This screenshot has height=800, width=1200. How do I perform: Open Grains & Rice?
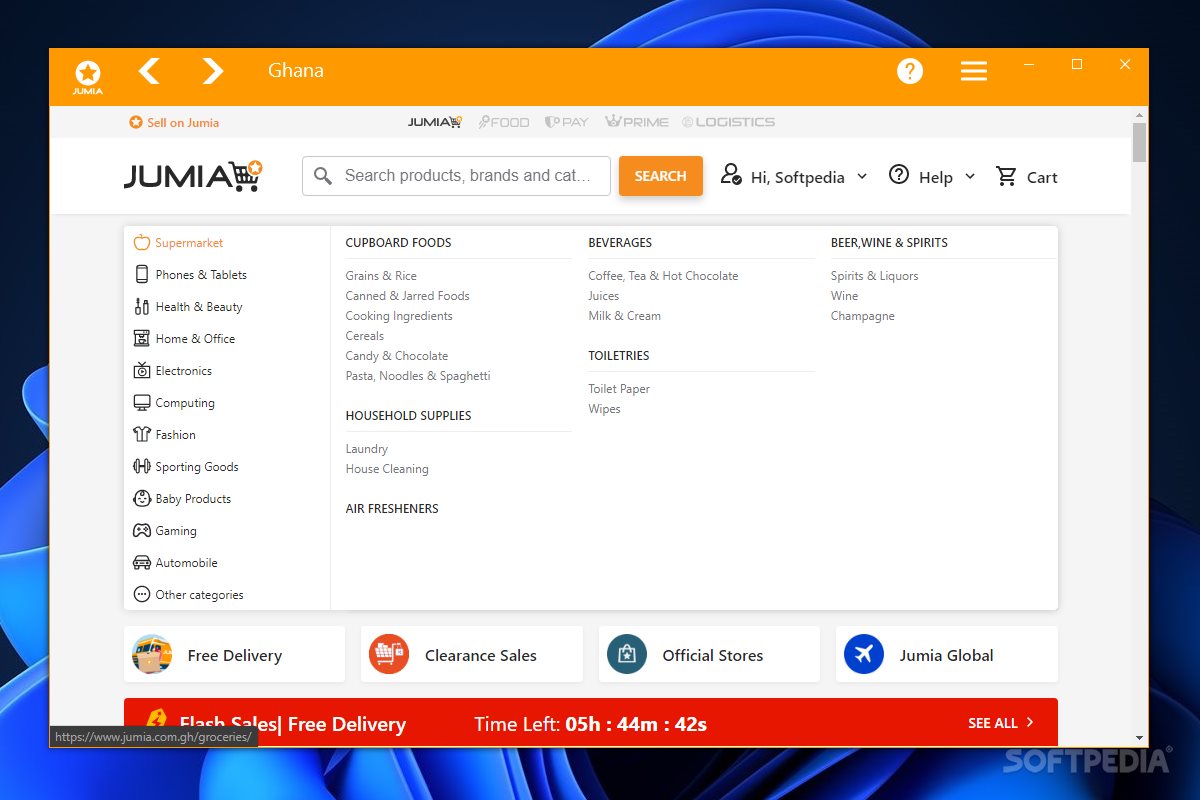pos(381,276)
